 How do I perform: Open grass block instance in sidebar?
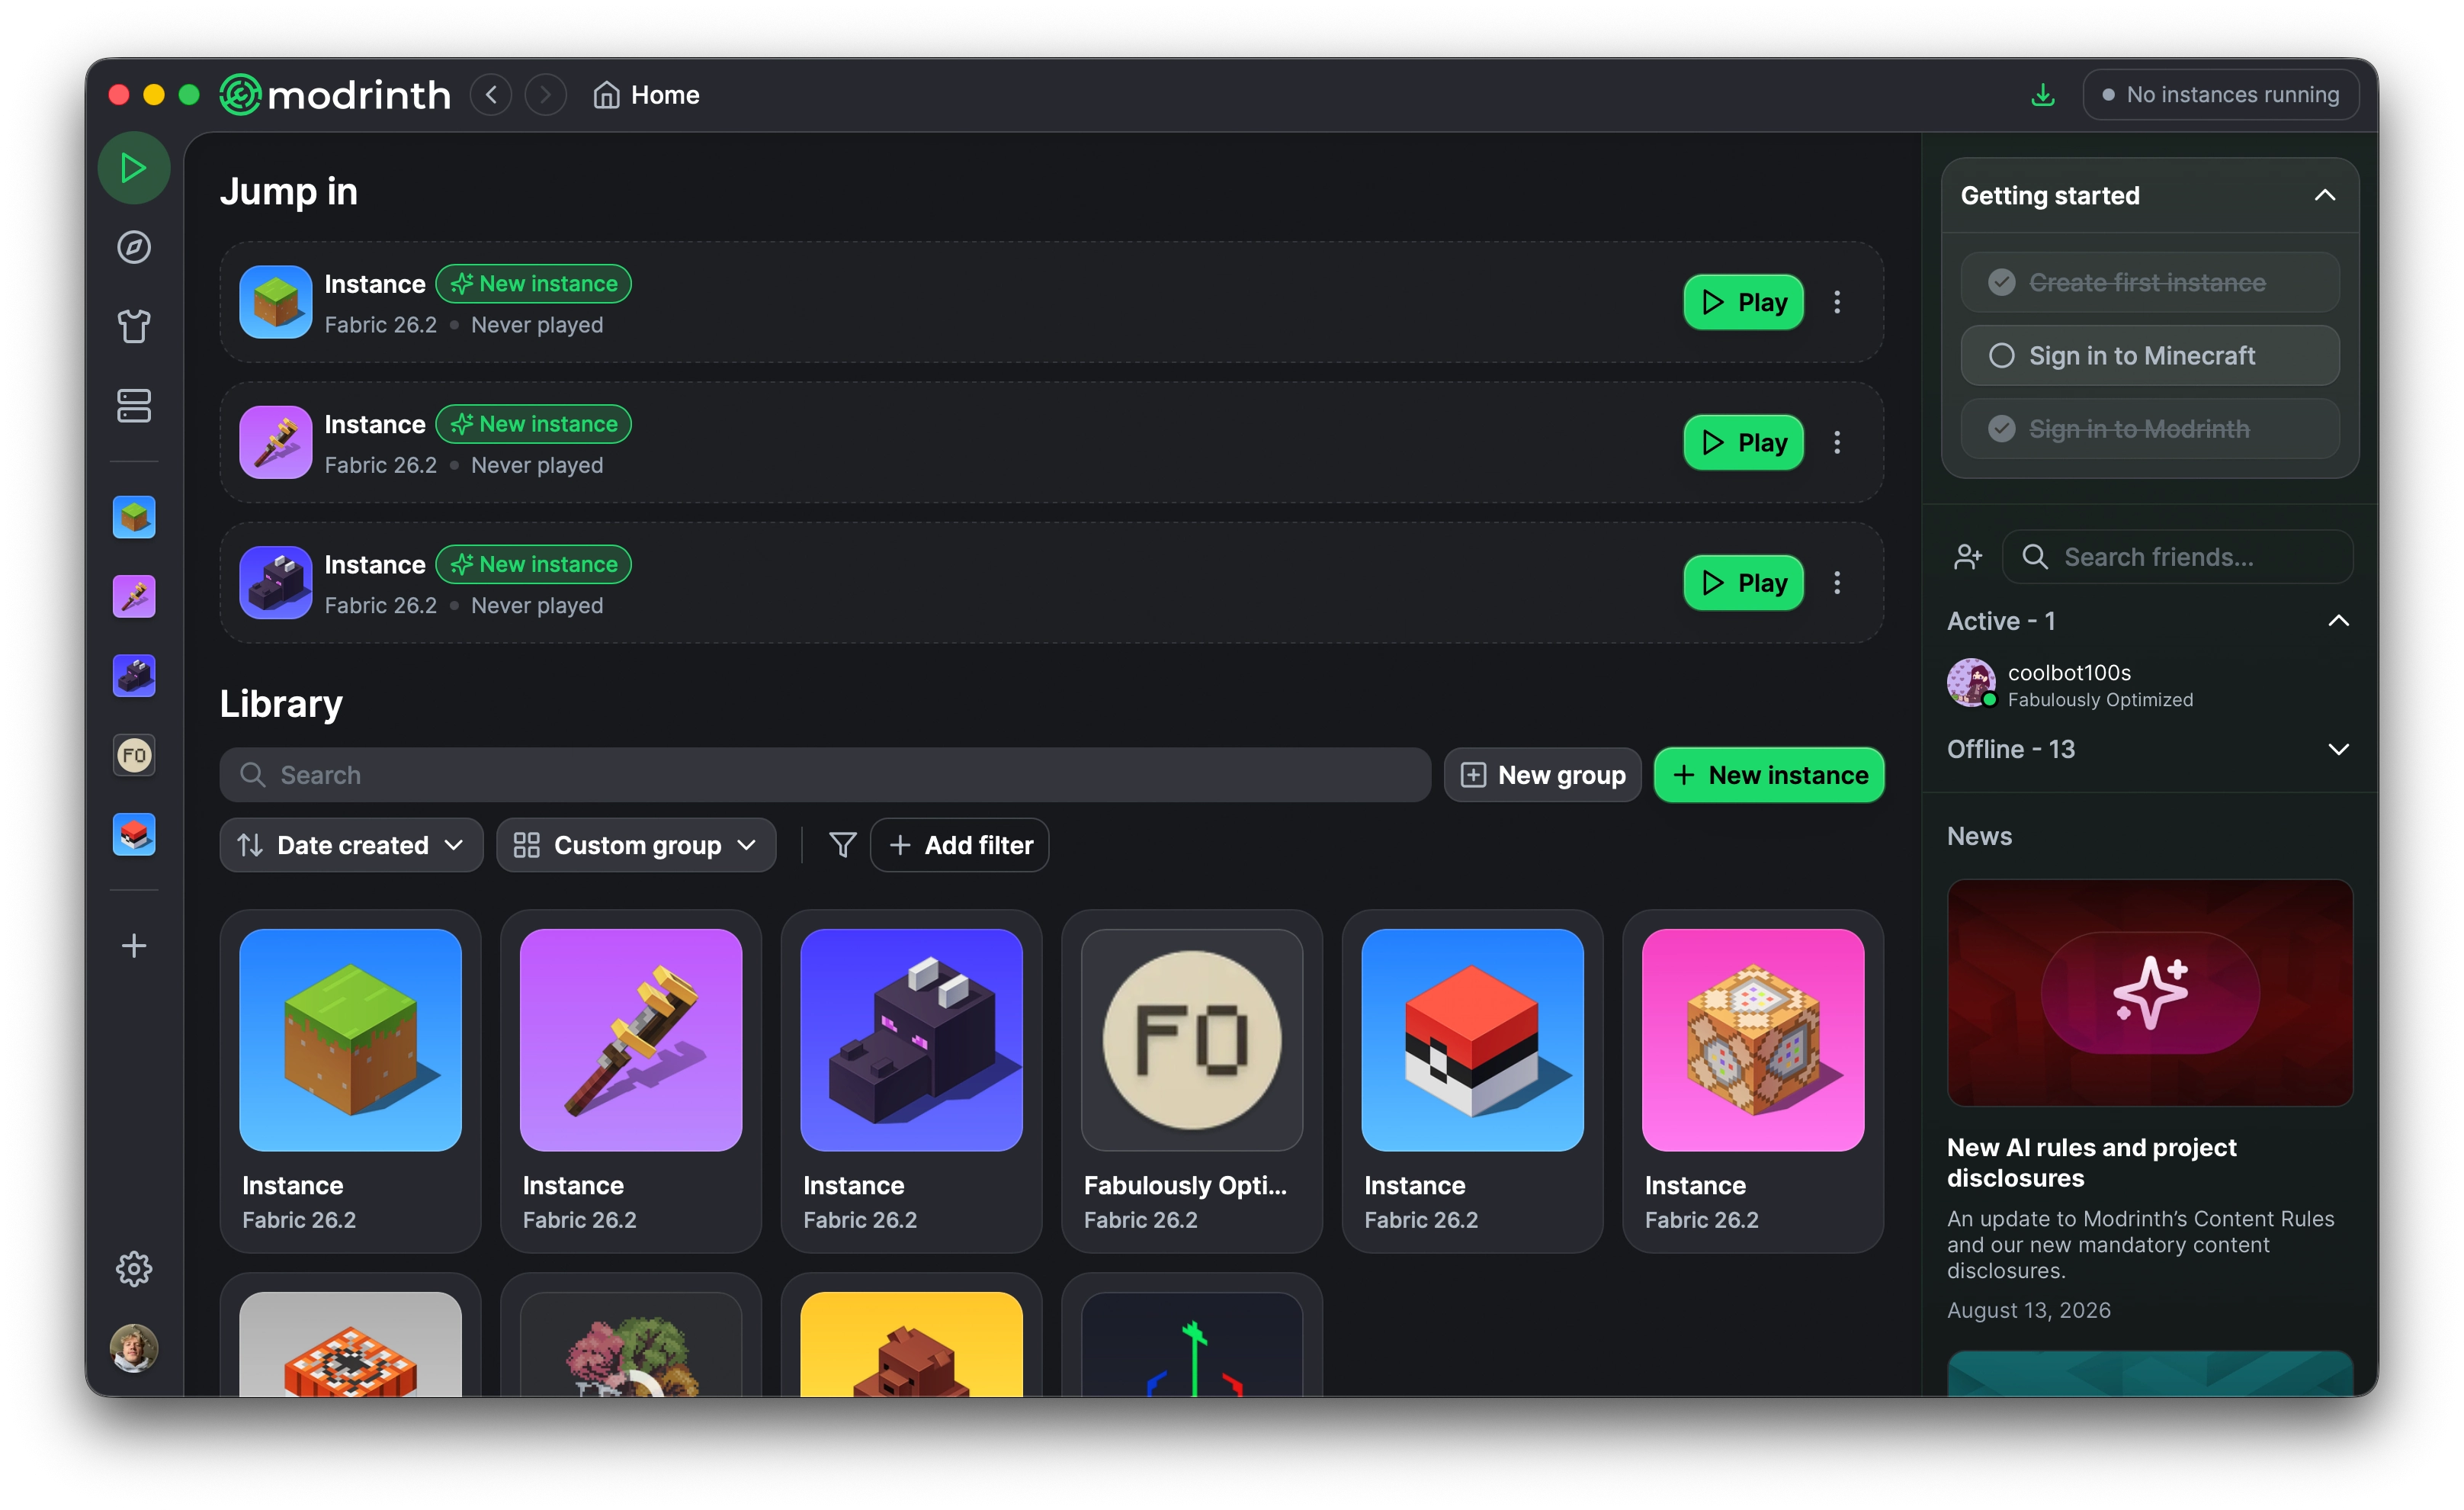click(134, 517)
